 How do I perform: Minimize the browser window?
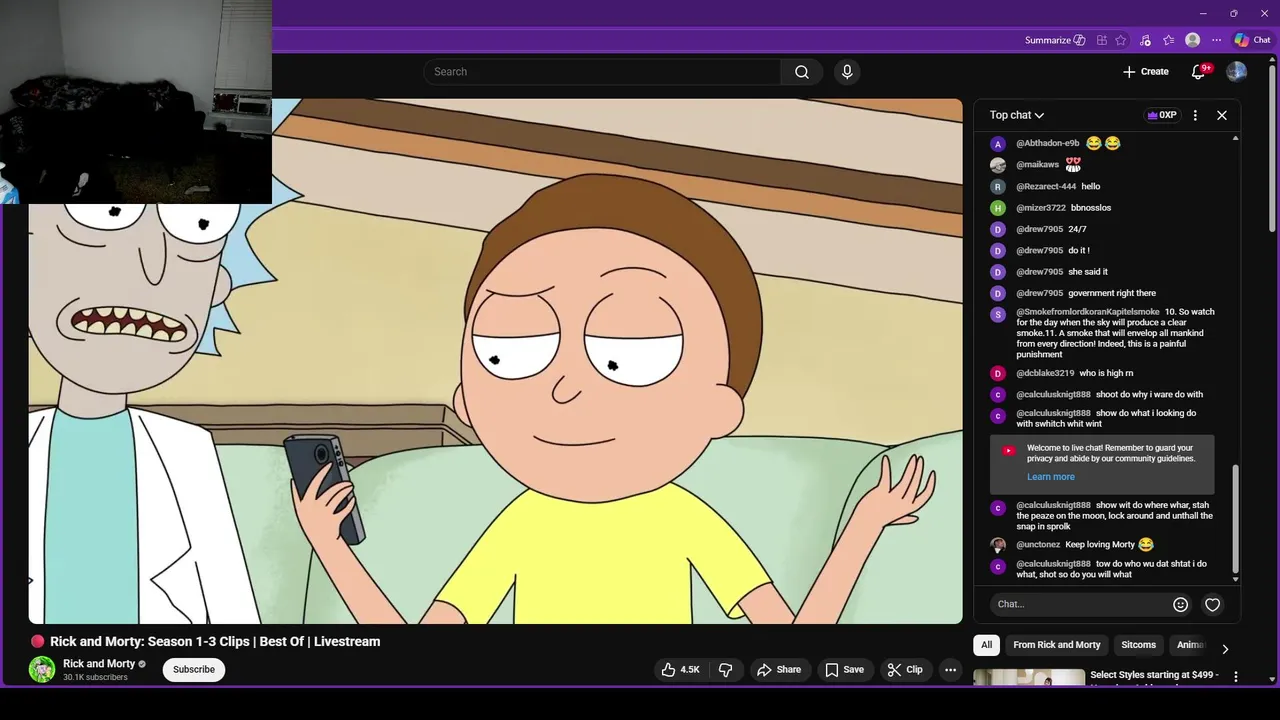click(1203, 13)
